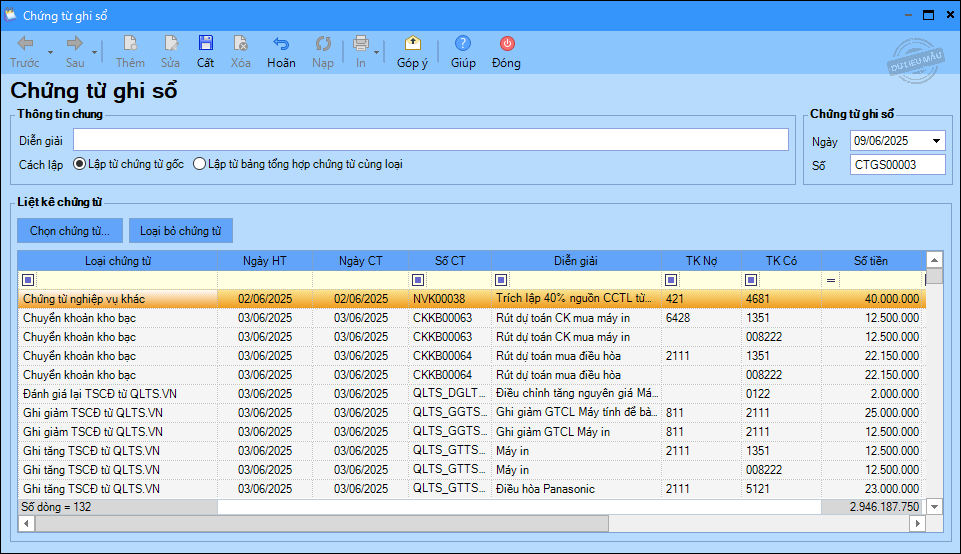This screenshot has height=554, width=961.
Task: Save with the Cất toolbar icon
Action: (x=205, y=52)
